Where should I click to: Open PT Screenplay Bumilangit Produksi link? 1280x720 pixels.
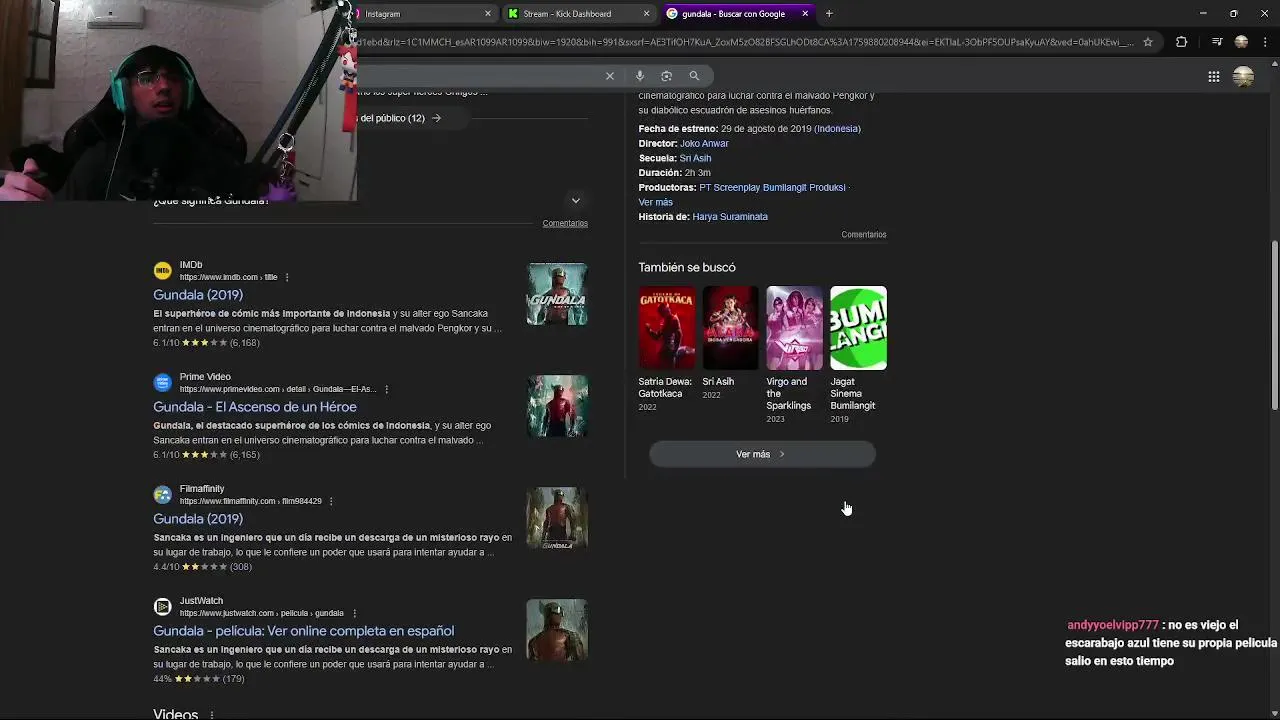(772, 187)
